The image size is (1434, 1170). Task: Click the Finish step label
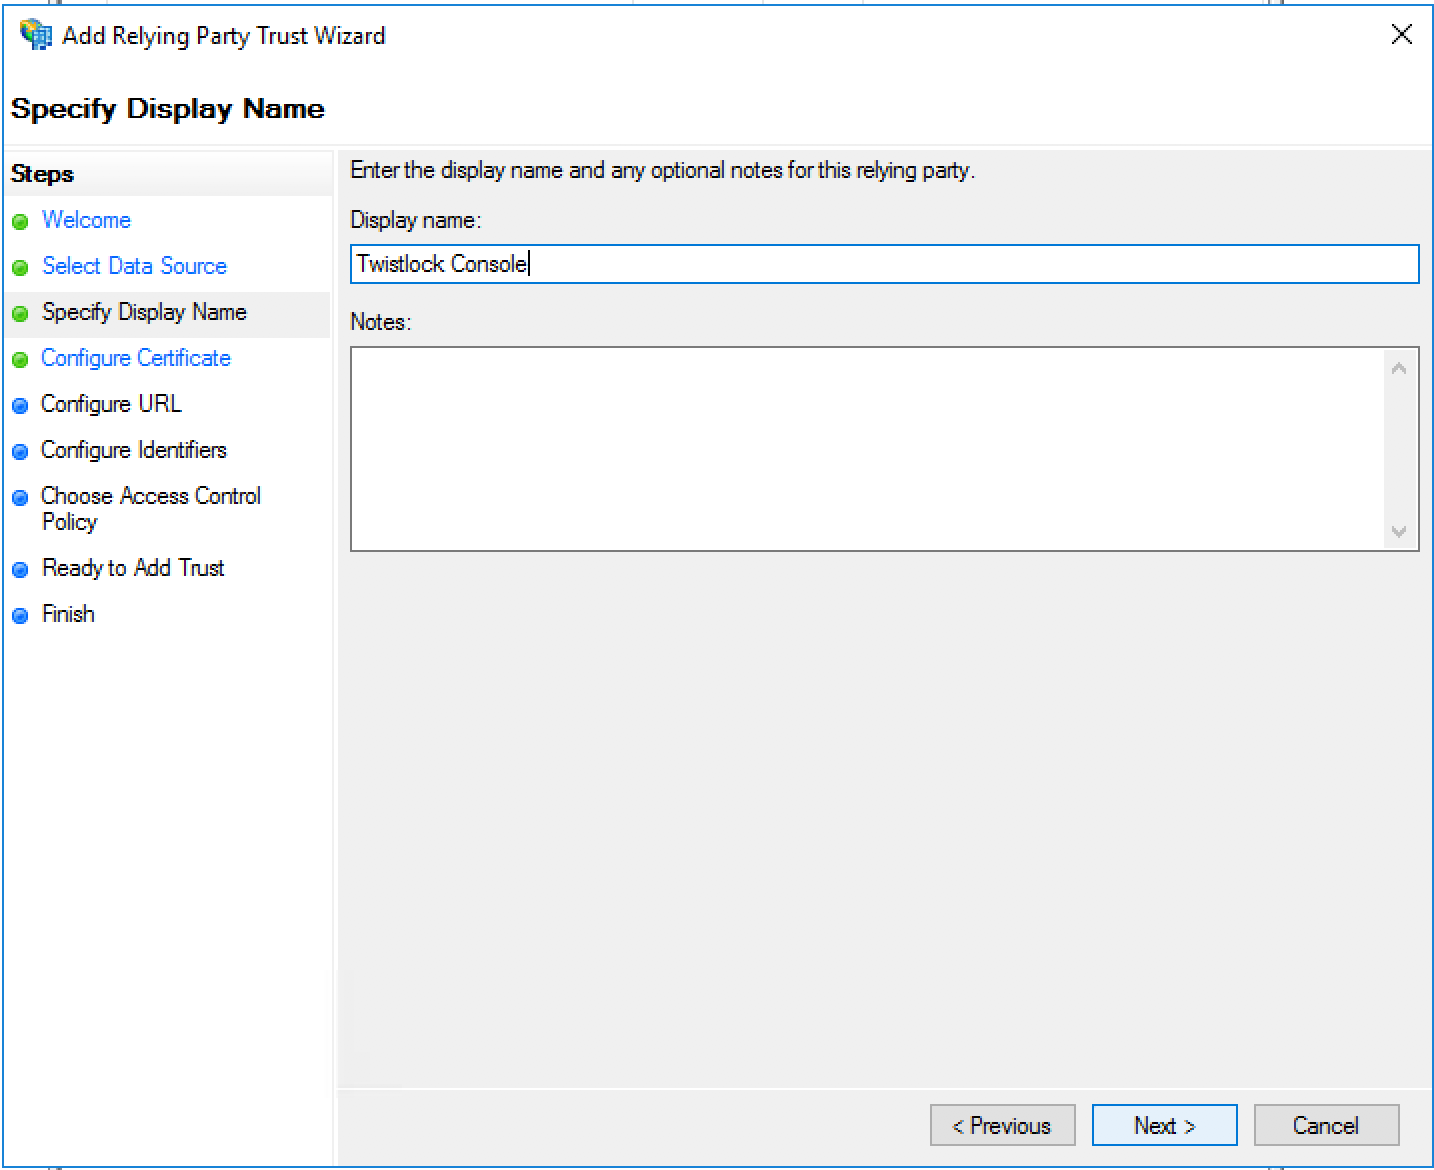pyautogui.click(x=68, y=614)
